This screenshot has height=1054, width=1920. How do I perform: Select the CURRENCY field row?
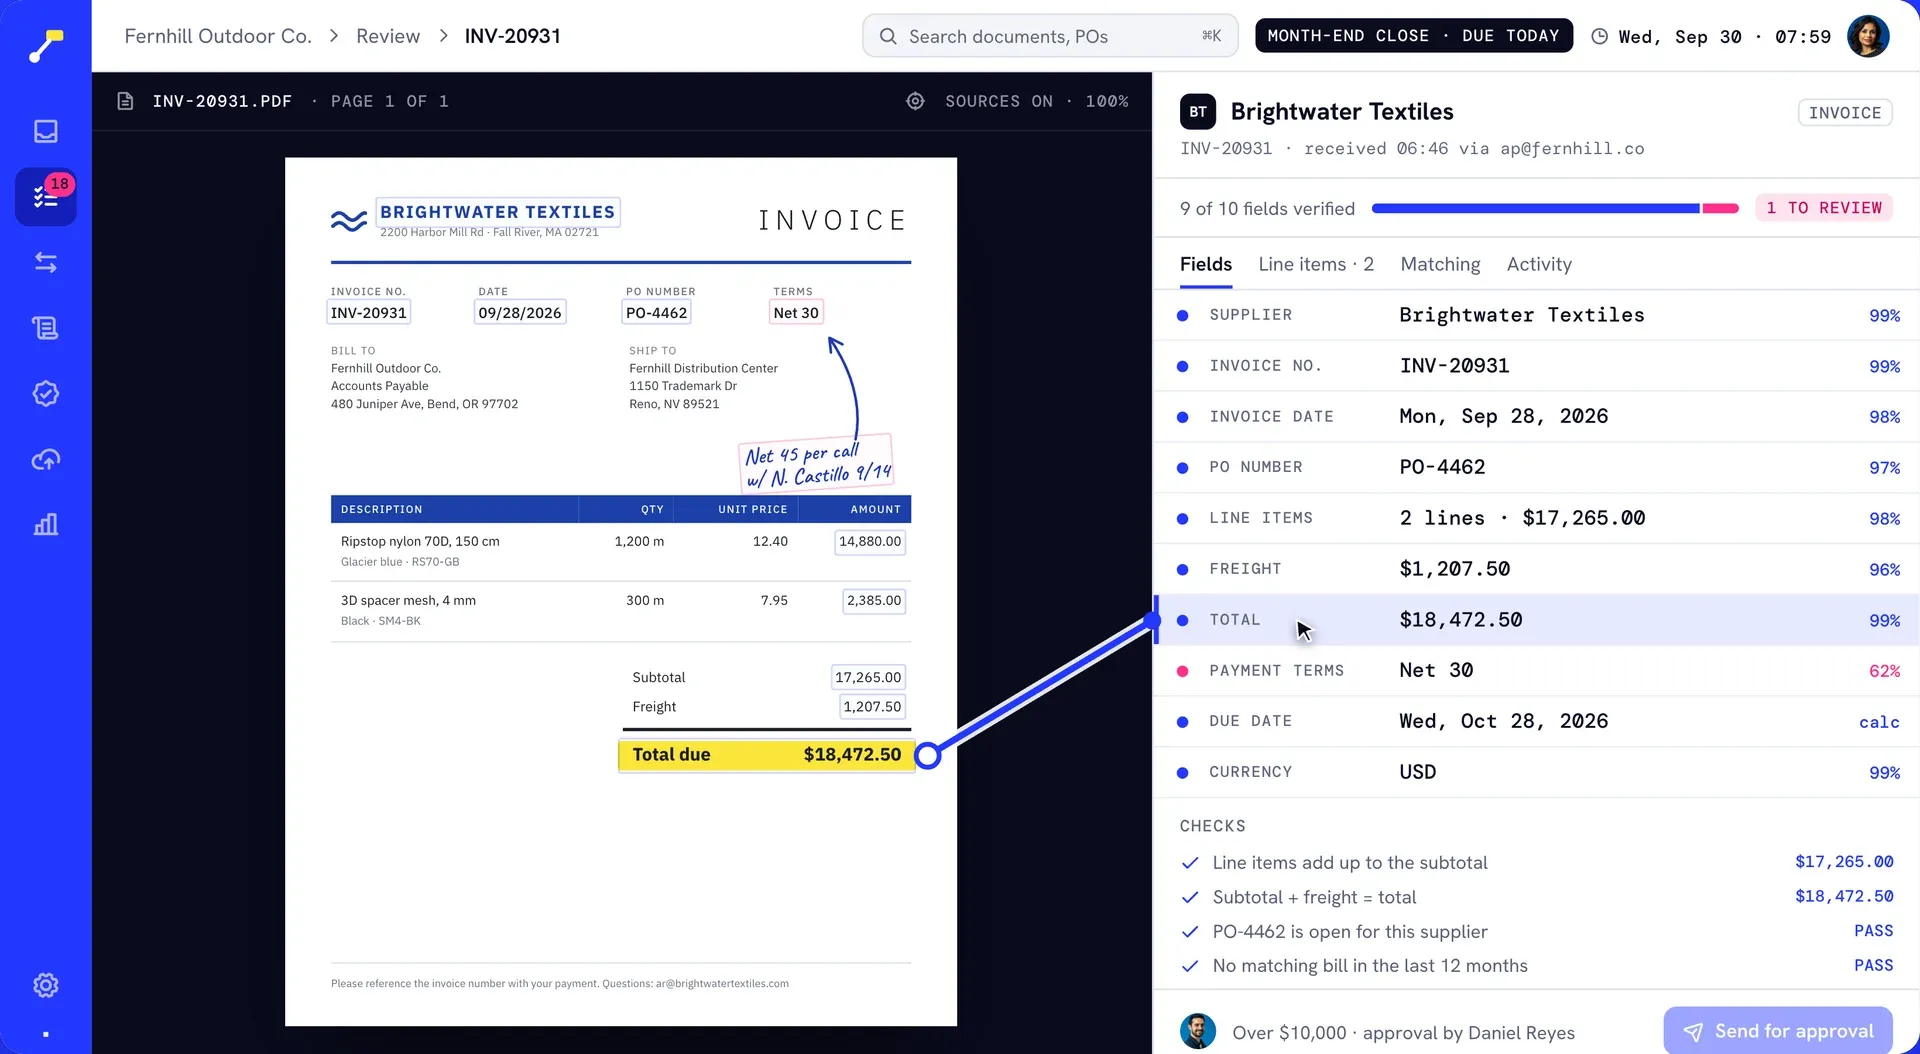click(x=1537, y=772)
